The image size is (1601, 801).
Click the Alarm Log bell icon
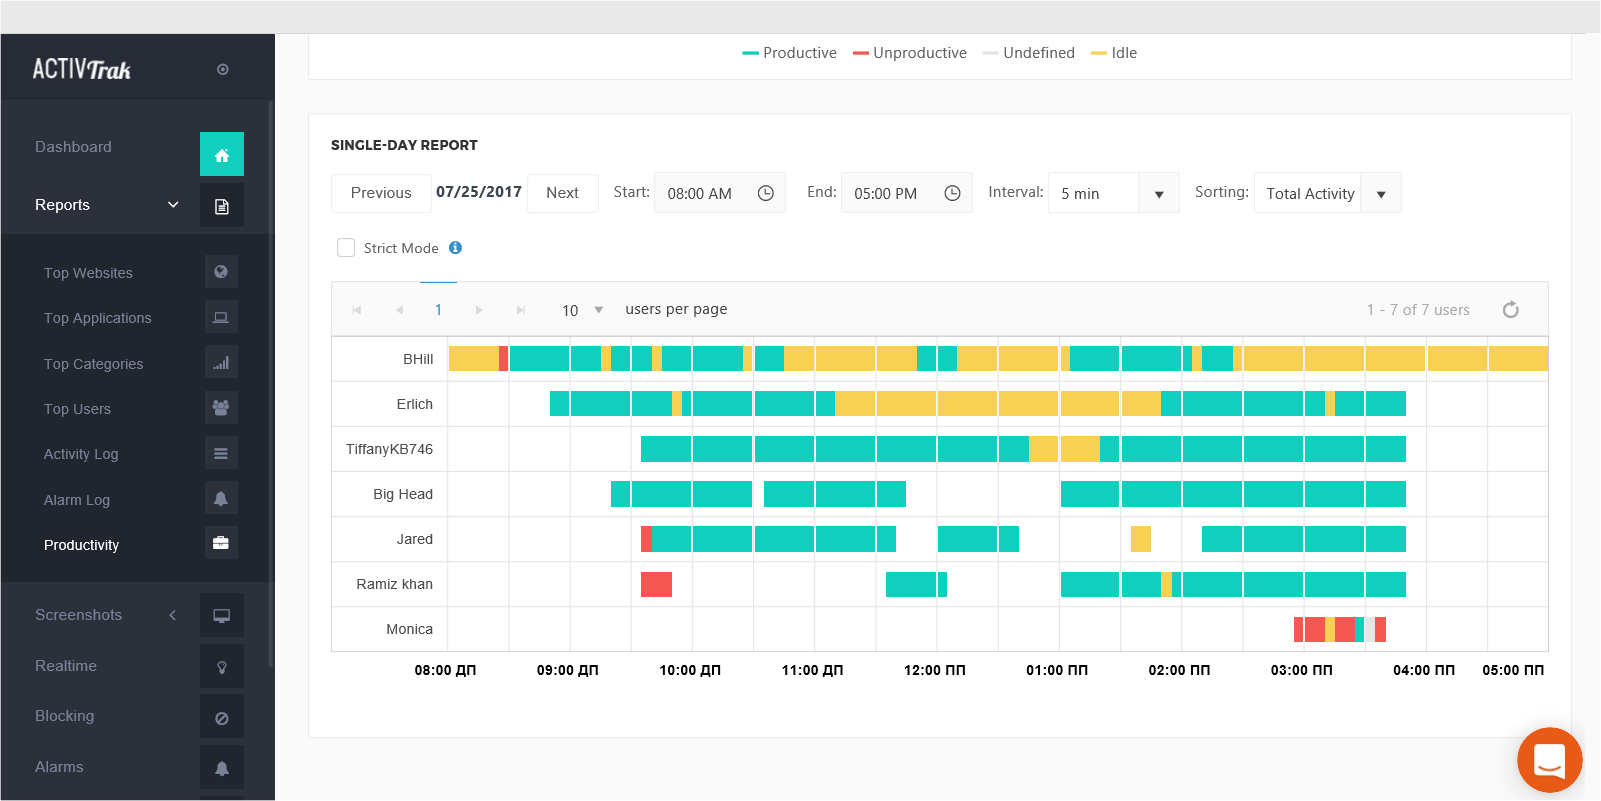click(221, 499)
